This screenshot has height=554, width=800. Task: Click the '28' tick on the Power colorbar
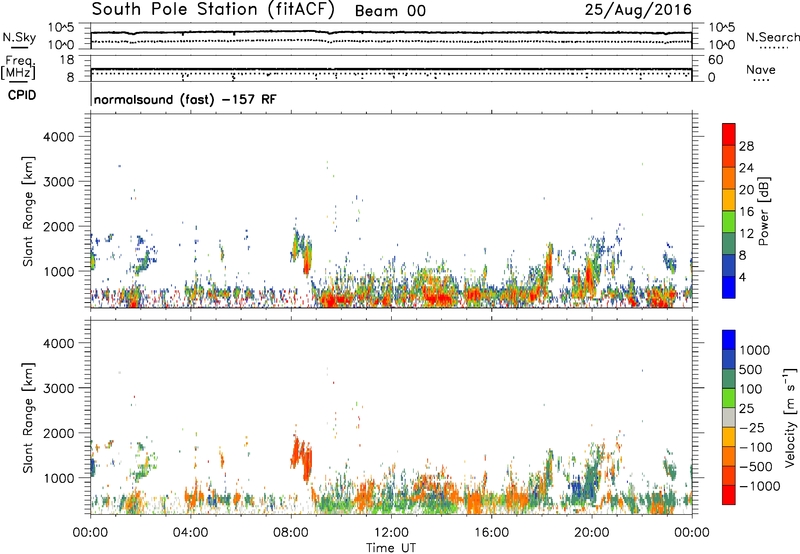pyautogui.click(x=746, y=146)
